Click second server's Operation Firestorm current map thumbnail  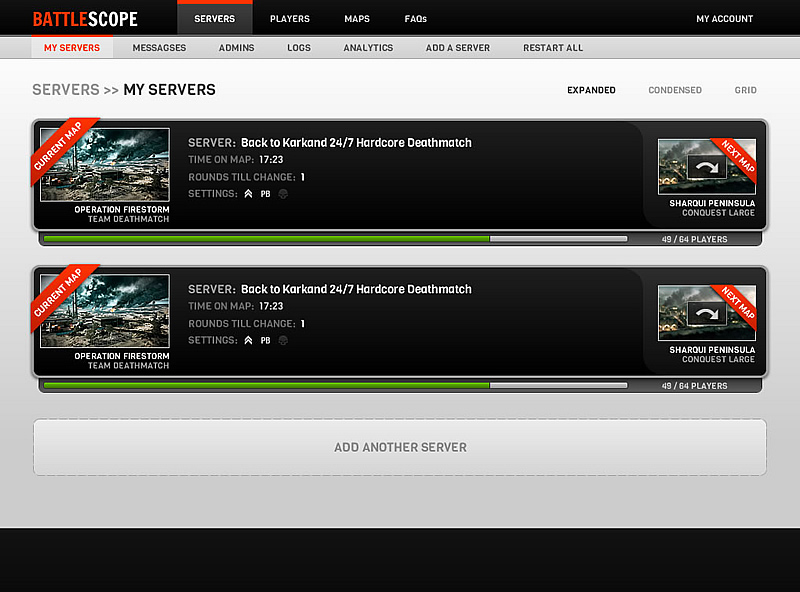point(105,311)
